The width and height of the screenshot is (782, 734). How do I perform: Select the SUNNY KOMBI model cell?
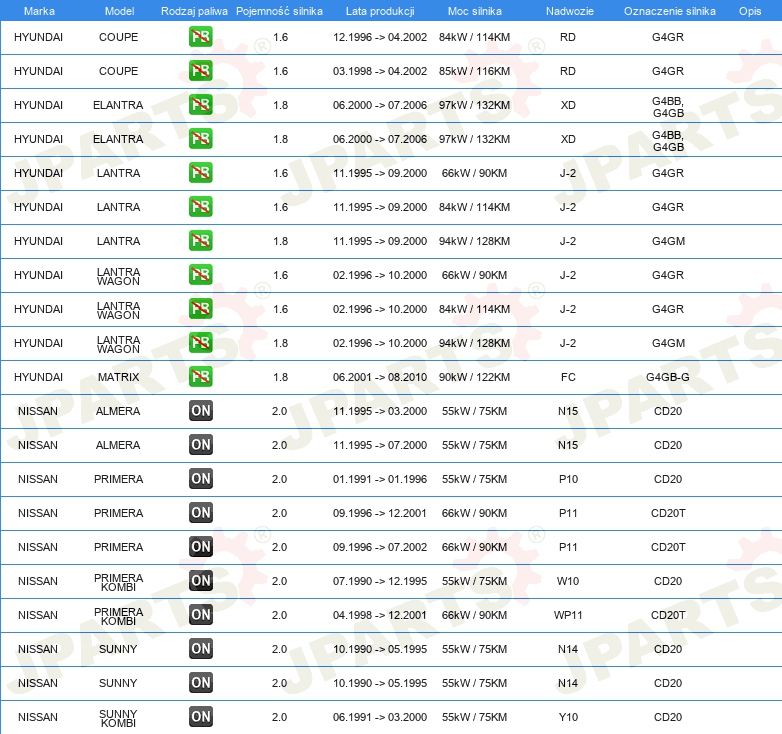pos(118,718)
